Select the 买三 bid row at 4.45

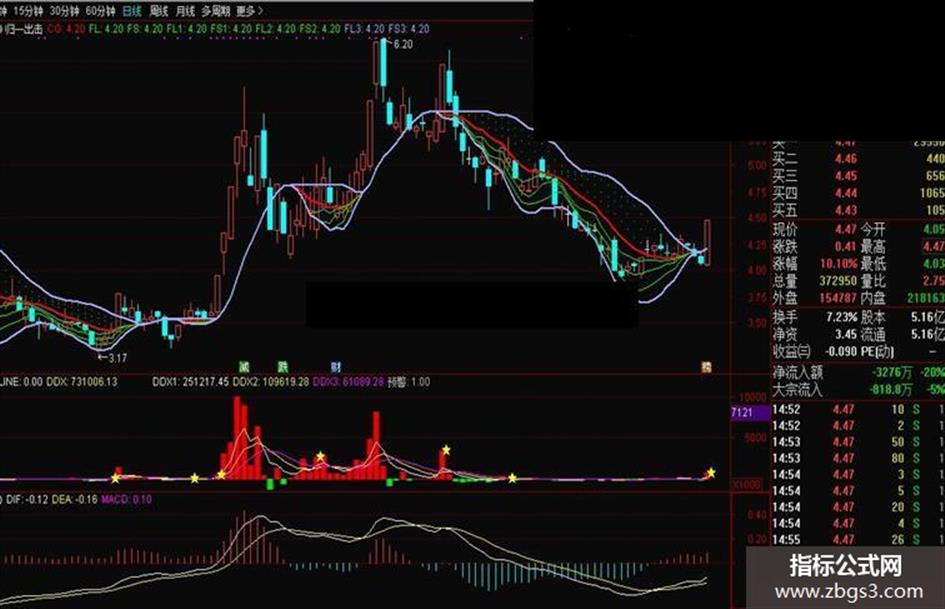click(858, 176)
